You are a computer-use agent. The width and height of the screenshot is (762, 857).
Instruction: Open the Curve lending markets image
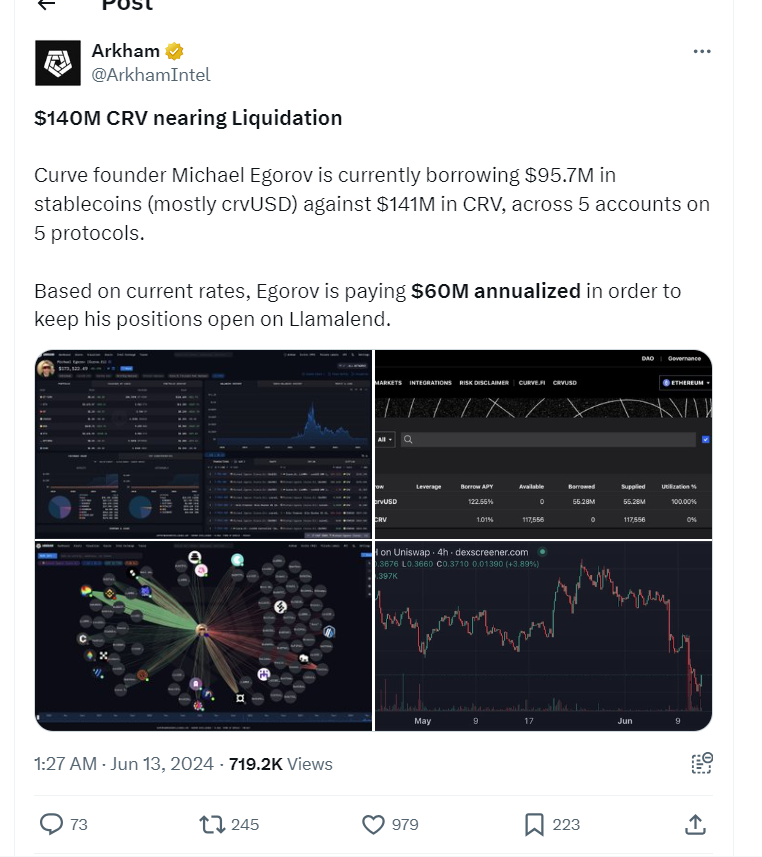point(543,445)
